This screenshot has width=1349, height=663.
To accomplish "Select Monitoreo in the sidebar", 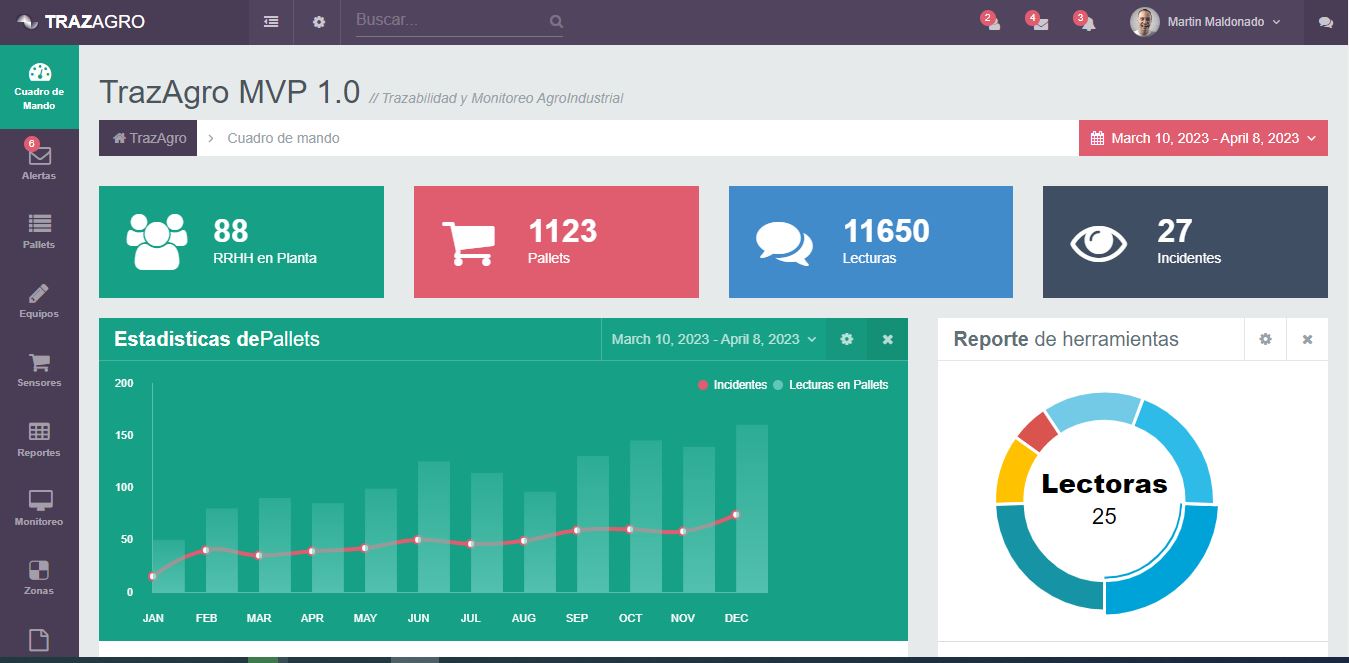I will (39, 508).
